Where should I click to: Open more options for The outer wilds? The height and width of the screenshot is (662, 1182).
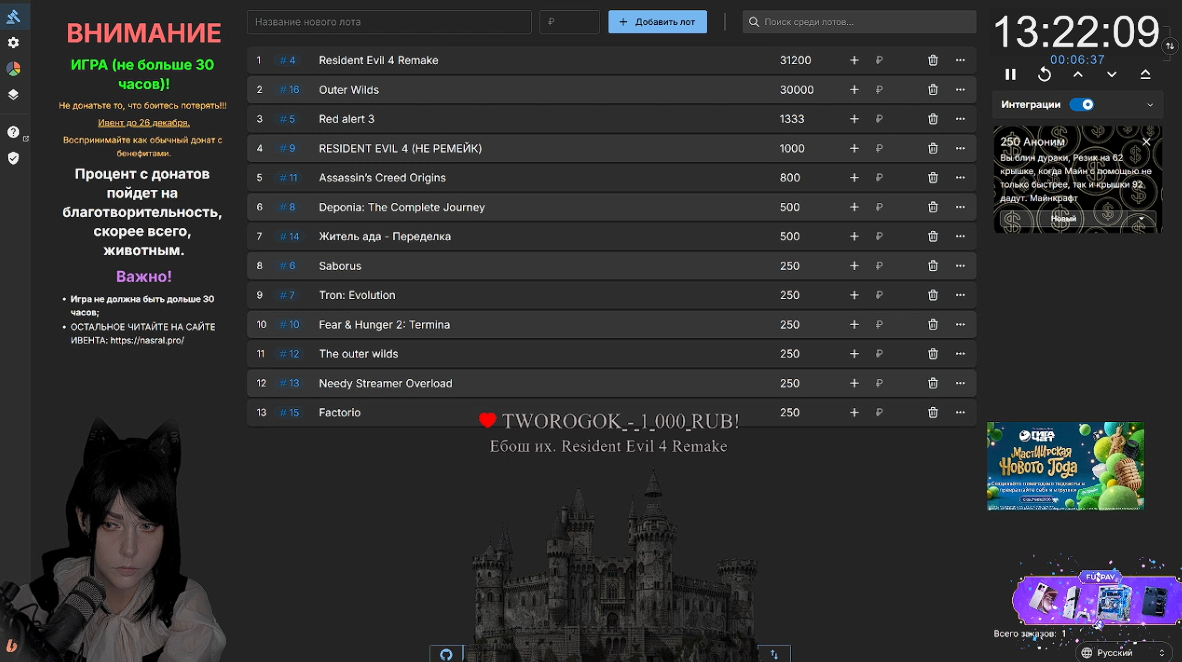click(x=960, y=354)
